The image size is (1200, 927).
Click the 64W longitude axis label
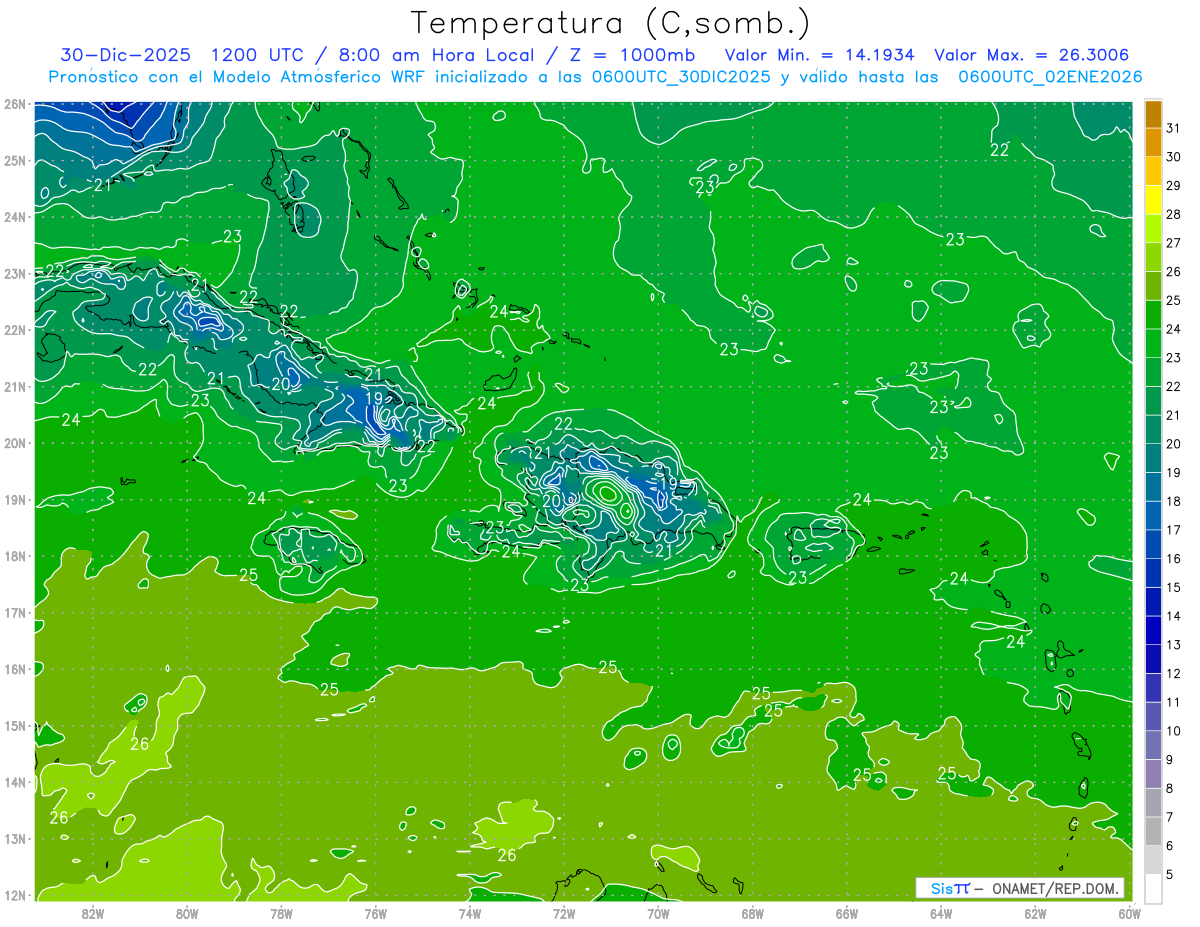(941, 912)
